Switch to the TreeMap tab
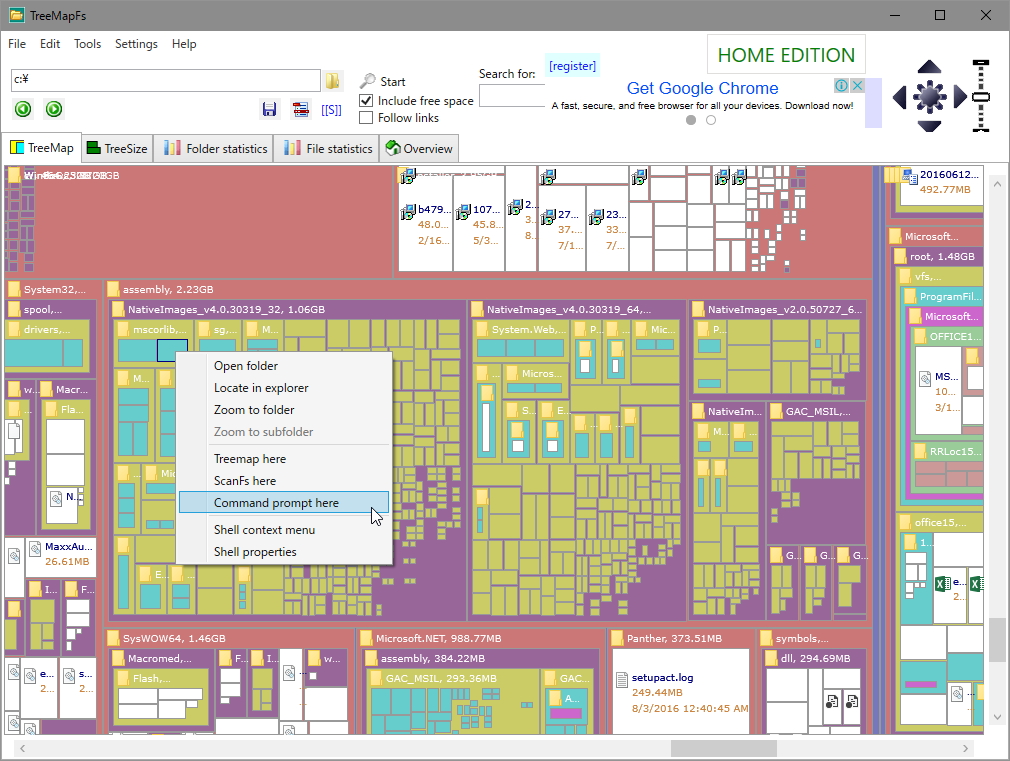The height and width of the screenshot is (761, 1010). click(42, 148)
